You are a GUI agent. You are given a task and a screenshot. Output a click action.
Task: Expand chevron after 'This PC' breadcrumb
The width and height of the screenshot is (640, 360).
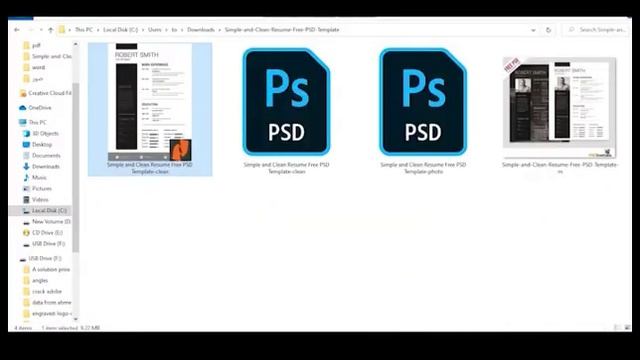point(98,30)
